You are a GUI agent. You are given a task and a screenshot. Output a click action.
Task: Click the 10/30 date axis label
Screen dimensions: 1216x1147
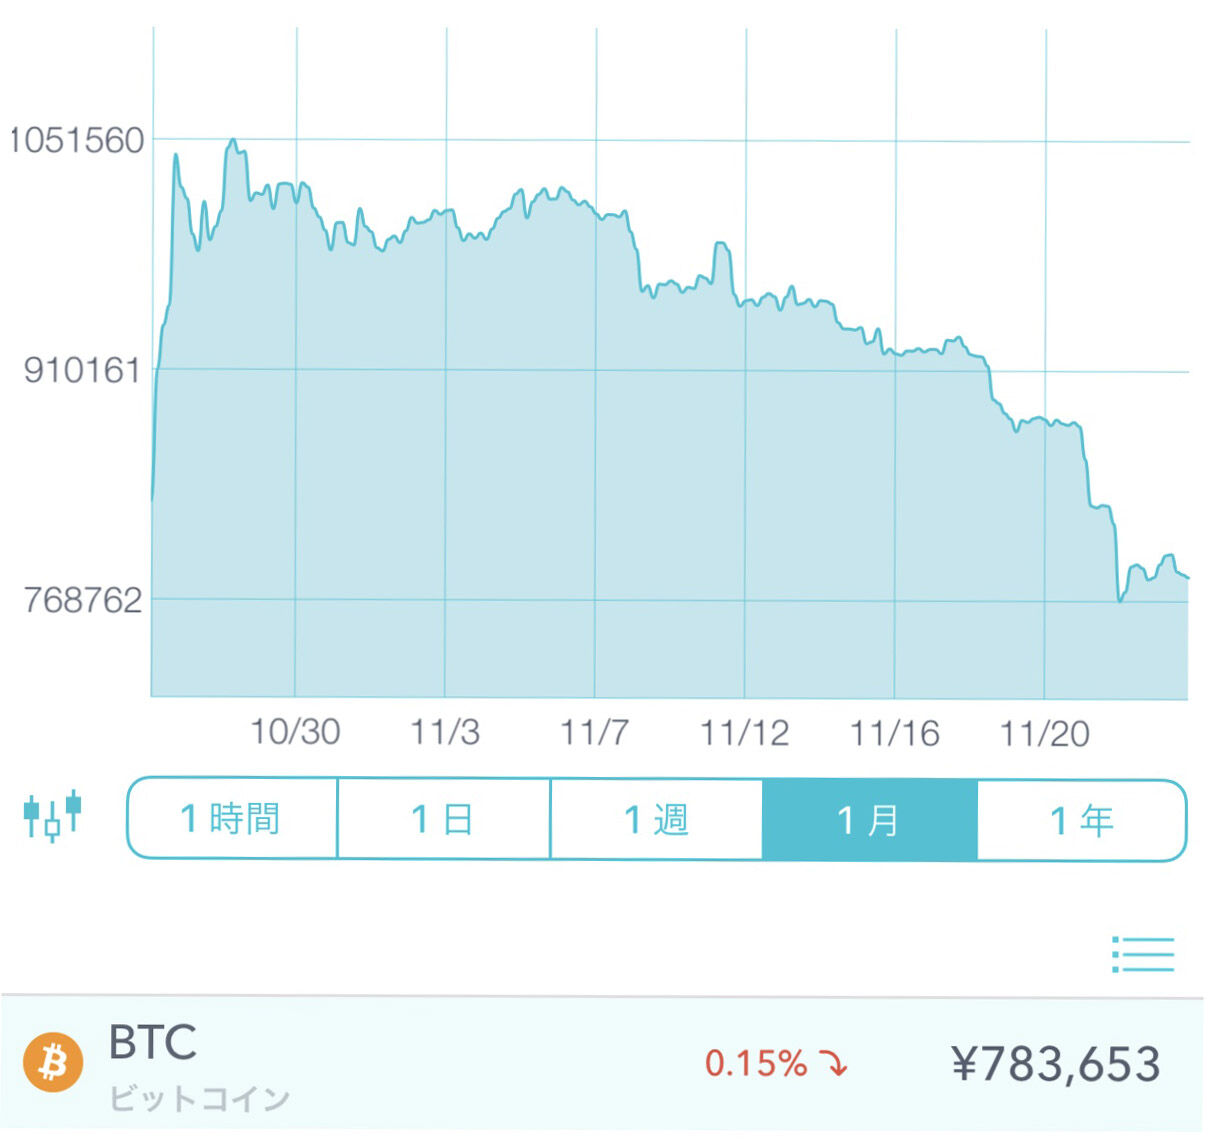pyautogui.click(x=295, y=732)
